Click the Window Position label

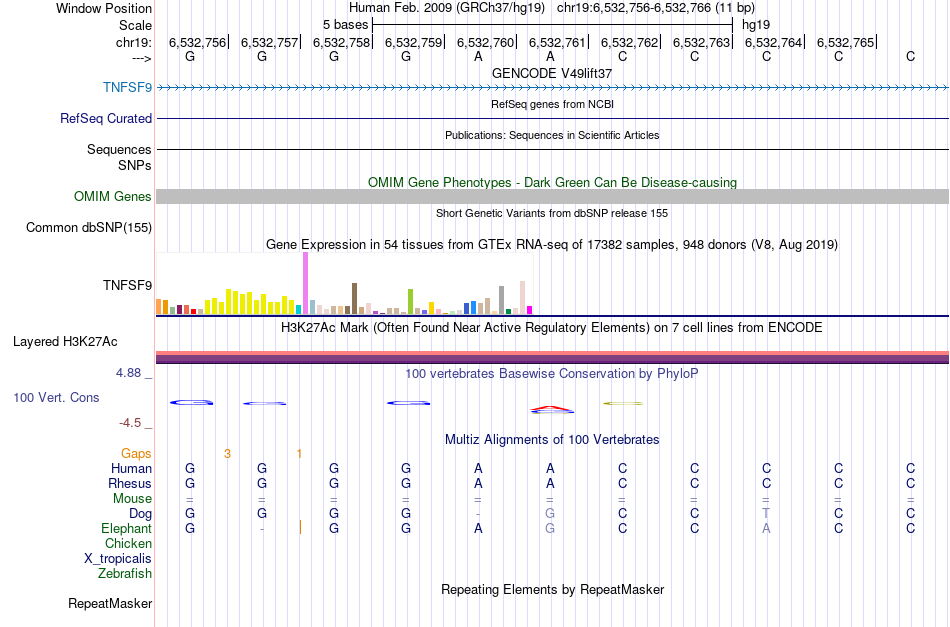click(104, 8)
